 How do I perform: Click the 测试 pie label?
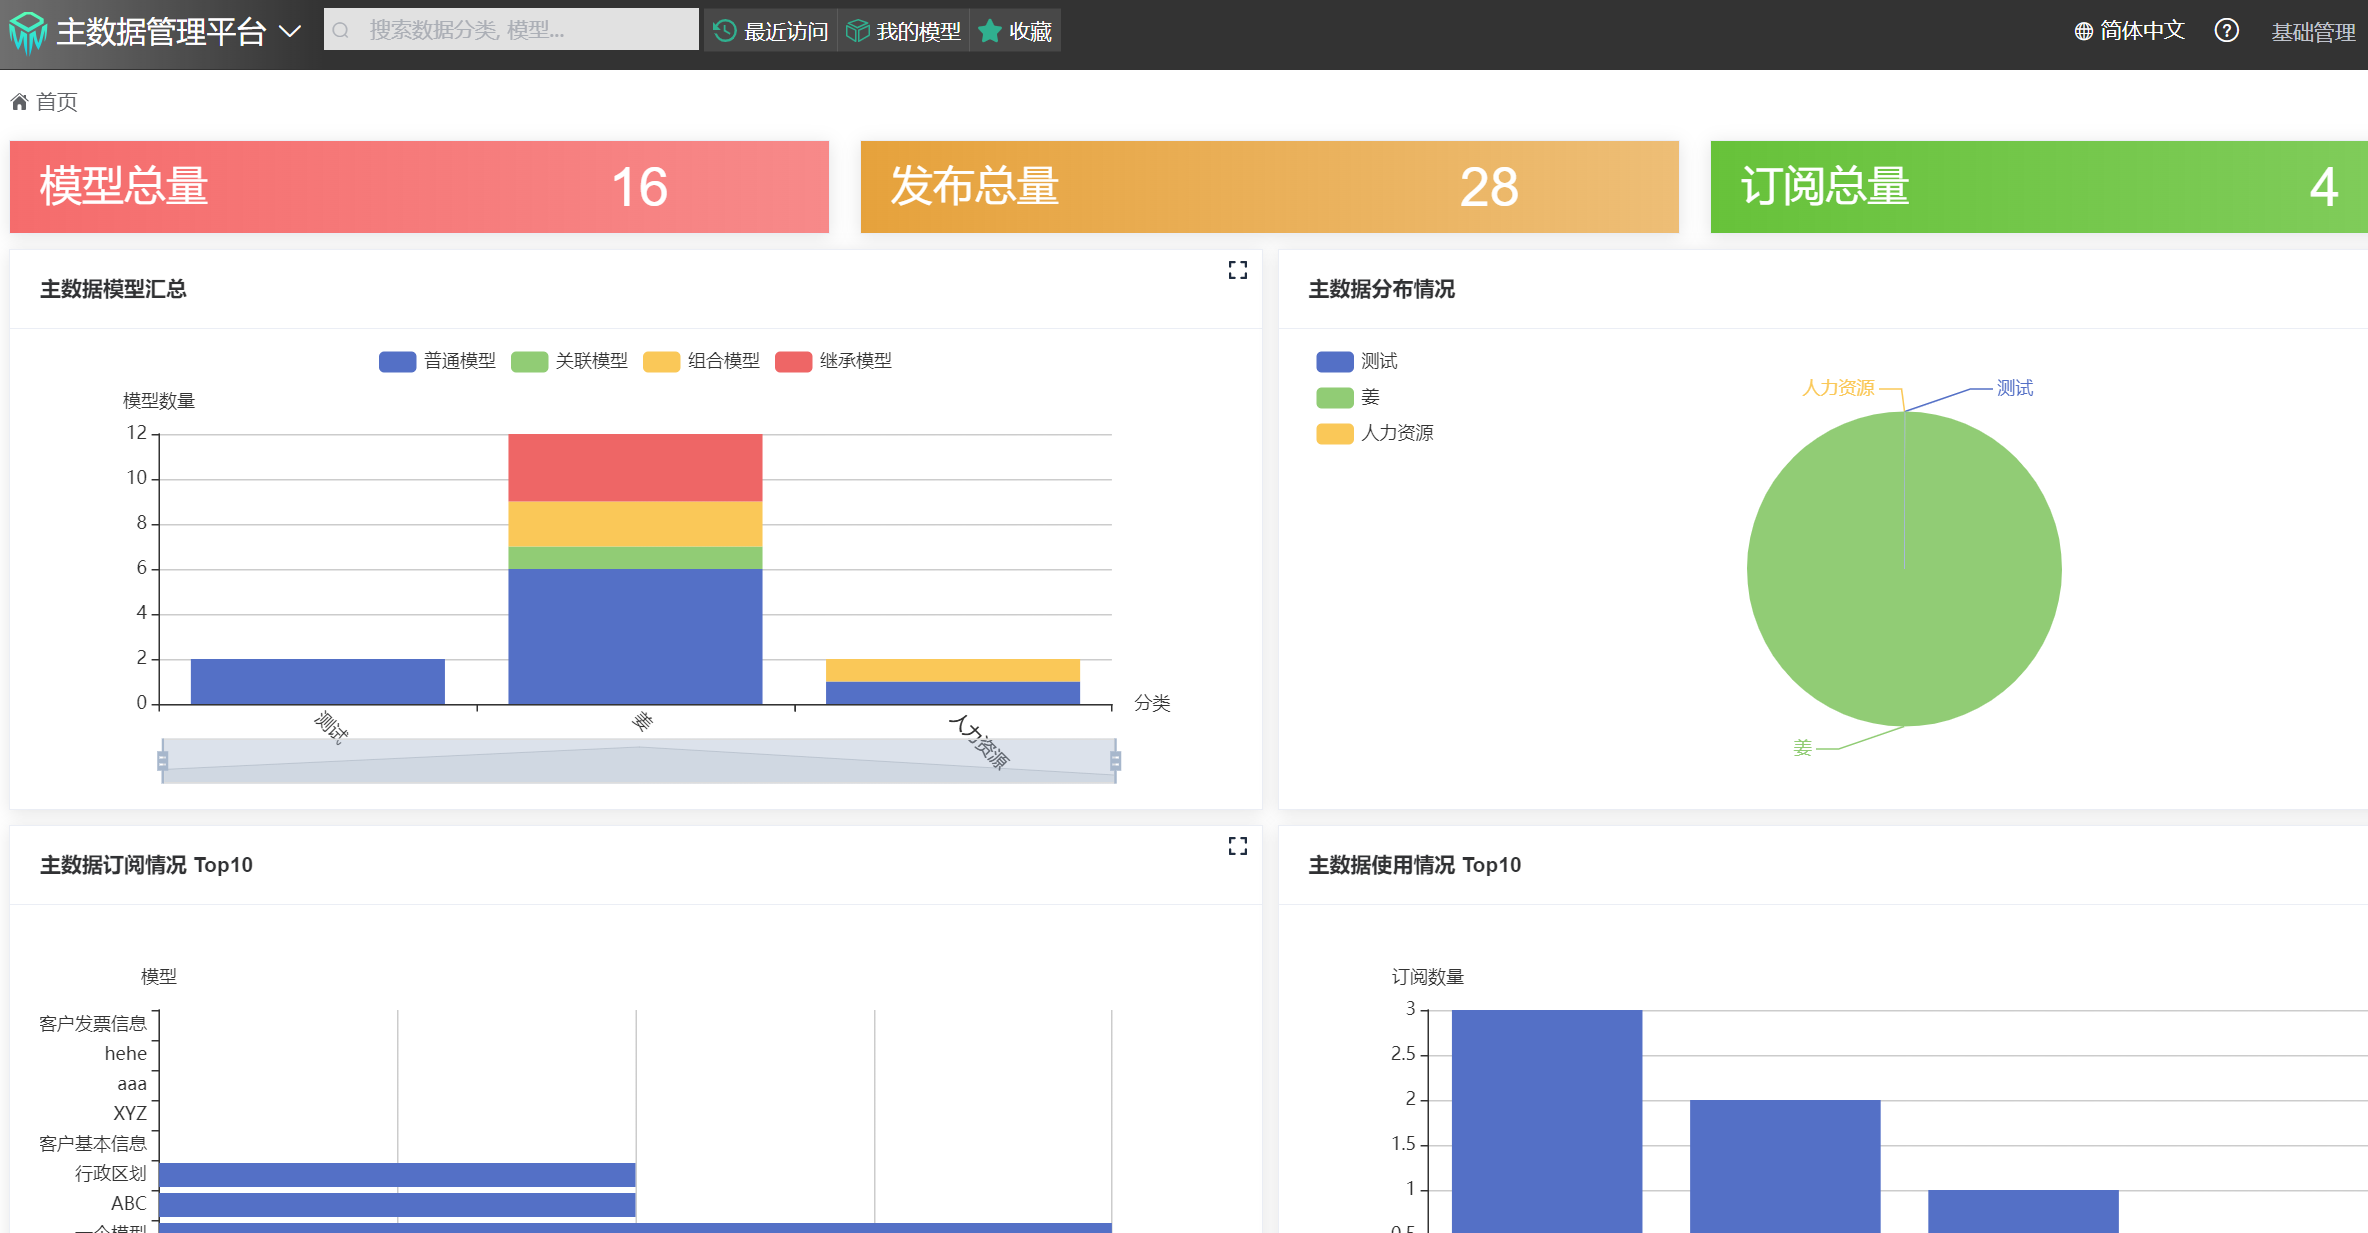coord(2015,388)
